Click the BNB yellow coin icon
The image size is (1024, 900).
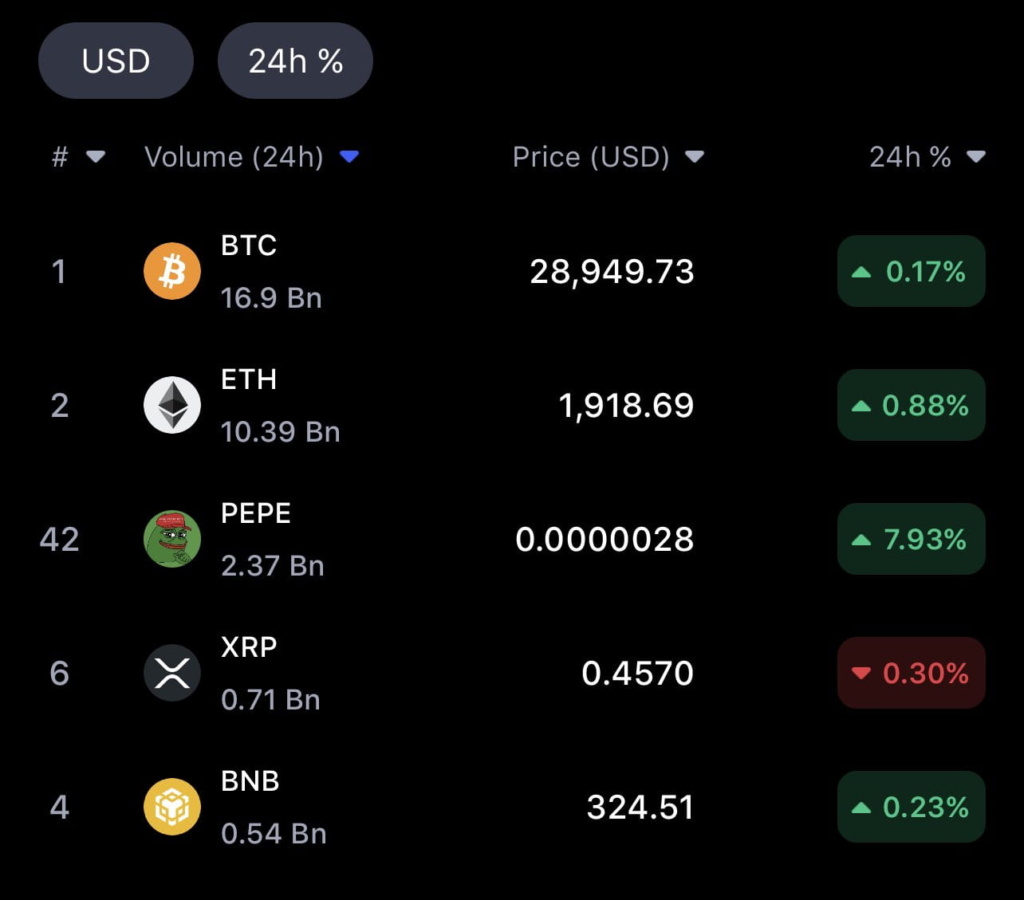(172, 807)
